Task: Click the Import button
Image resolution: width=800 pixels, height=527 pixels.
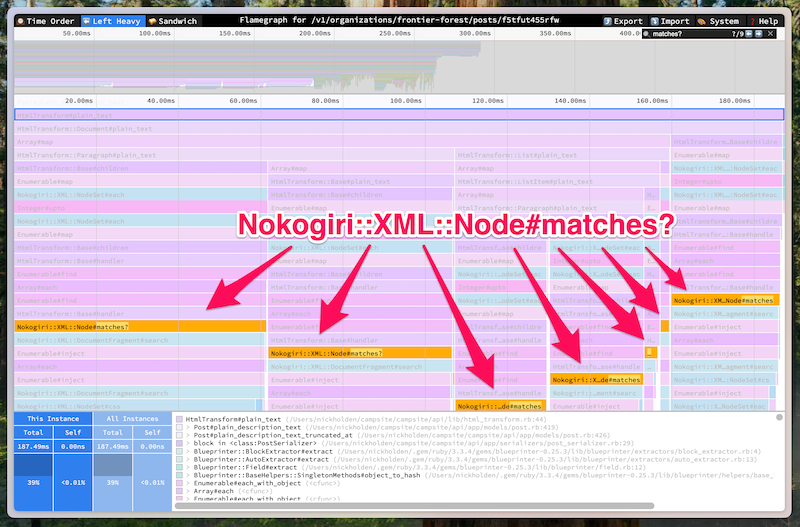Action: point(670,21)
